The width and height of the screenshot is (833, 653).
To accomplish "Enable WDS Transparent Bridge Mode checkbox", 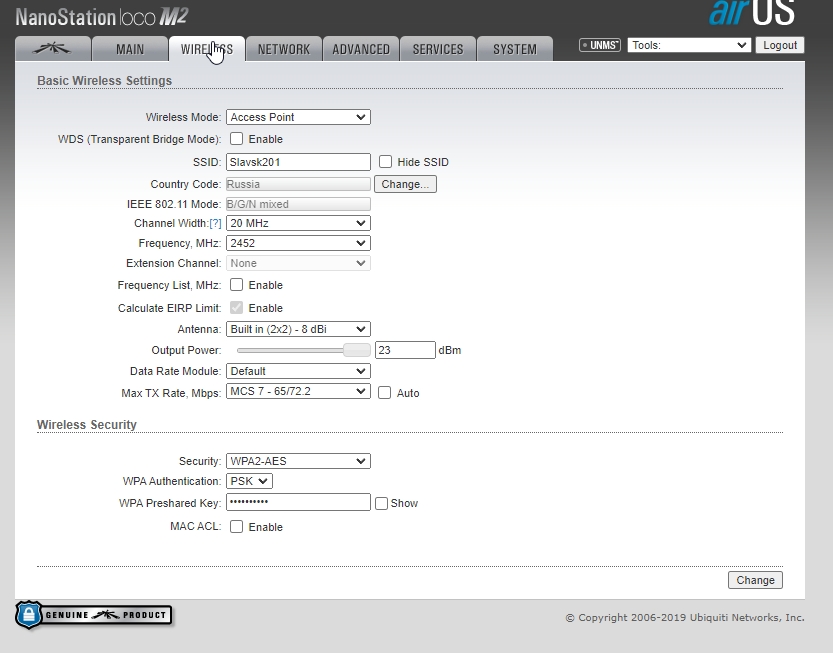I will tap(236, 139).
